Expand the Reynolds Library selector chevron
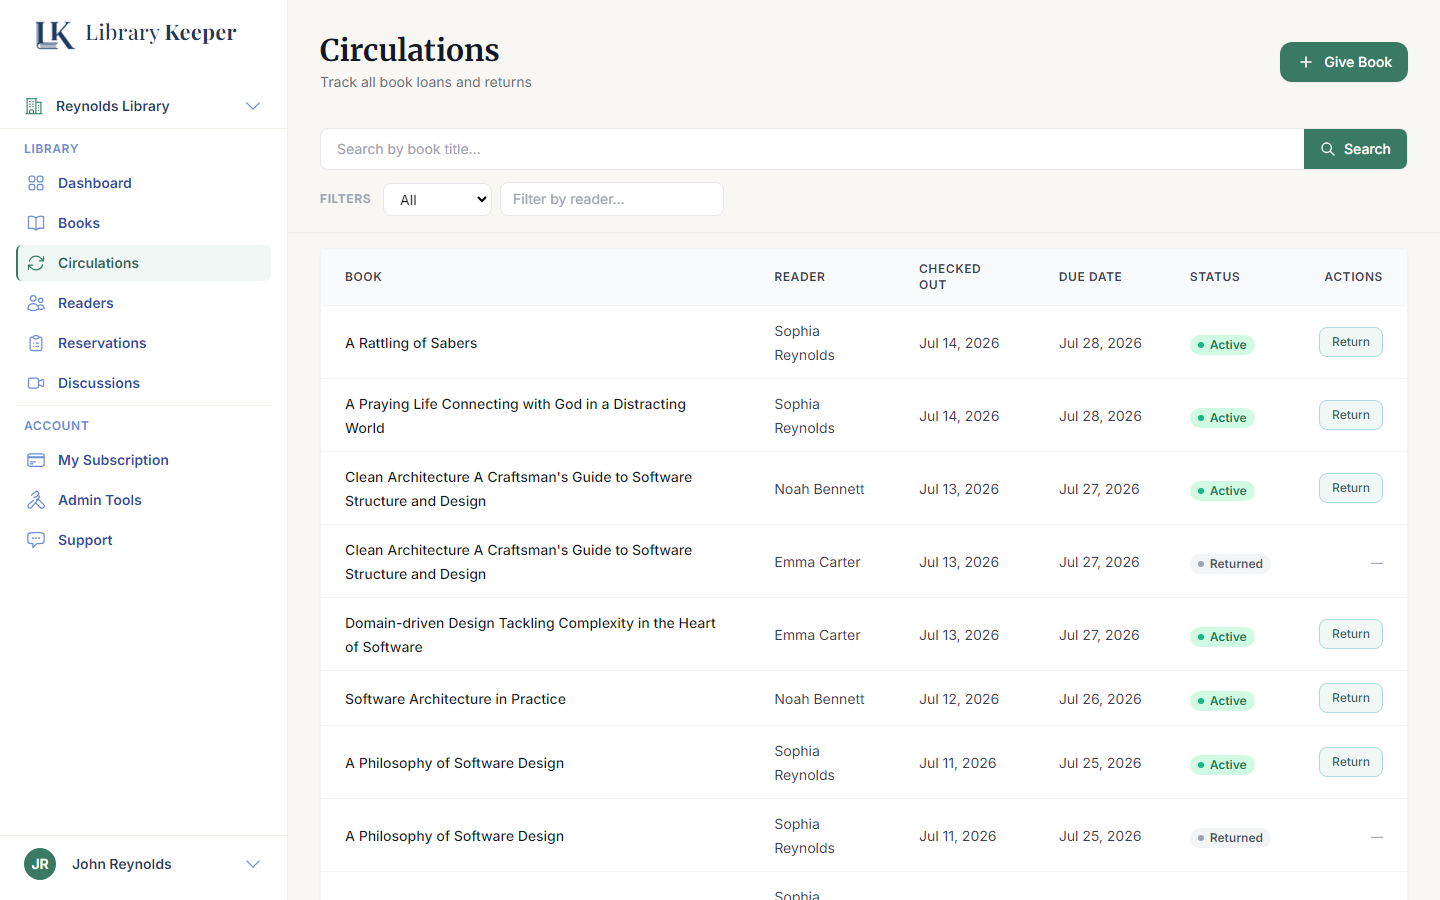This screenshot has width=1440, height=900. coord(253,106)
